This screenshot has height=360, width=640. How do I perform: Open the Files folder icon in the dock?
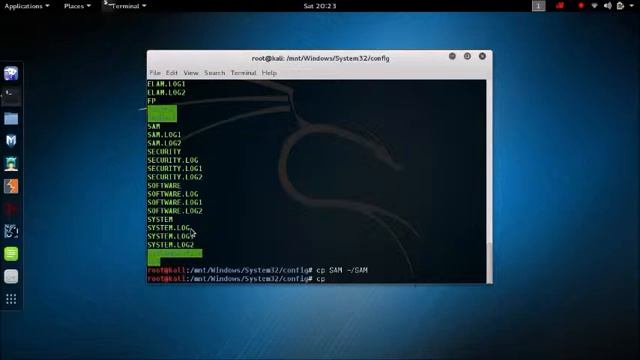(11, 119)
